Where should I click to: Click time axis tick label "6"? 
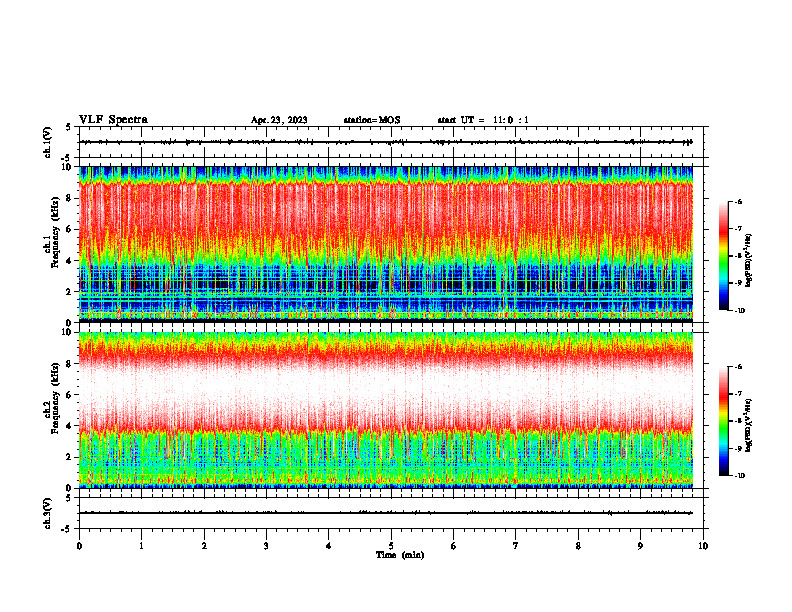point(454,546)
